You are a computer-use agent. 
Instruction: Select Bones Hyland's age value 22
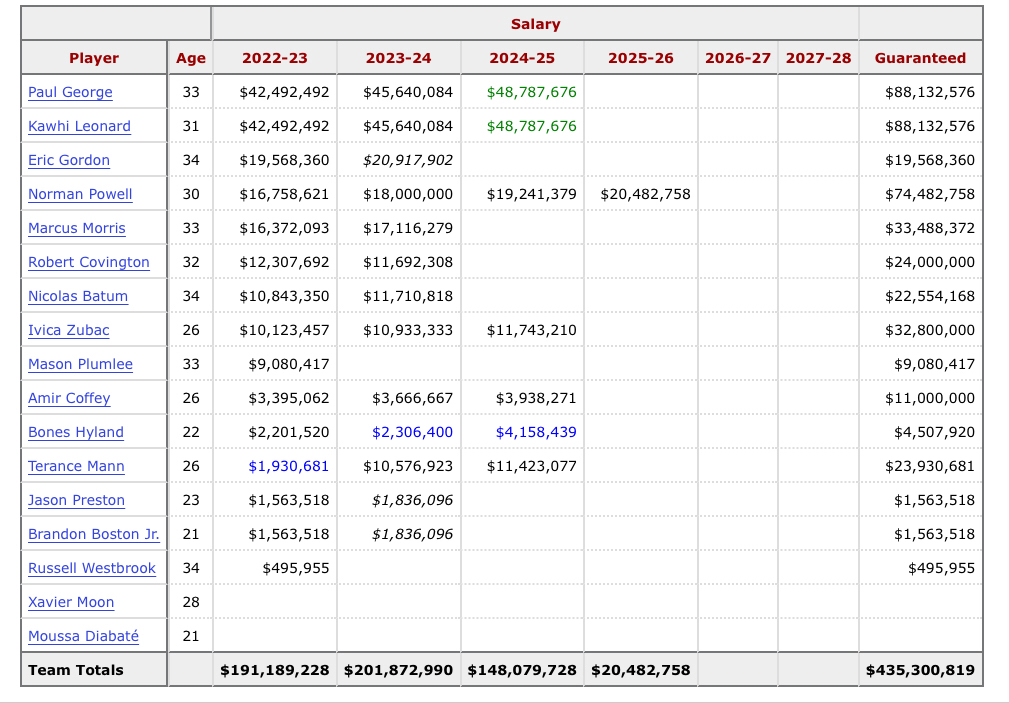coord(191,433)
